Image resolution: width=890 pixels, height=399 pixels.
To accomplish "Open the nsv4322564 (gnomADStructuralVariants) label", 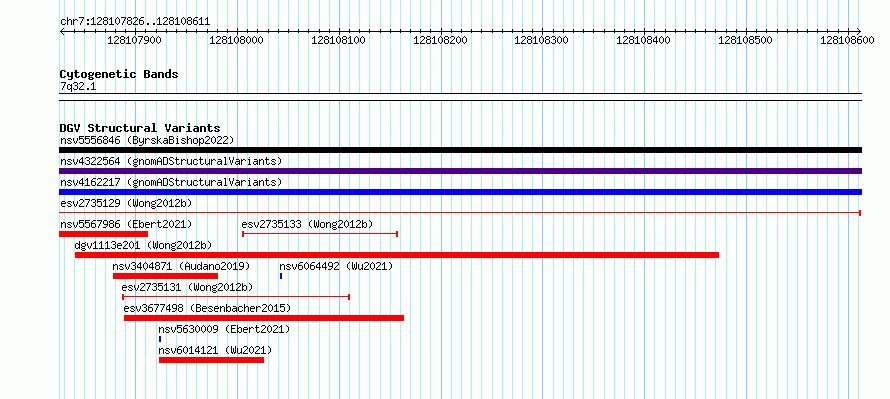I will [x=171, y=161].
